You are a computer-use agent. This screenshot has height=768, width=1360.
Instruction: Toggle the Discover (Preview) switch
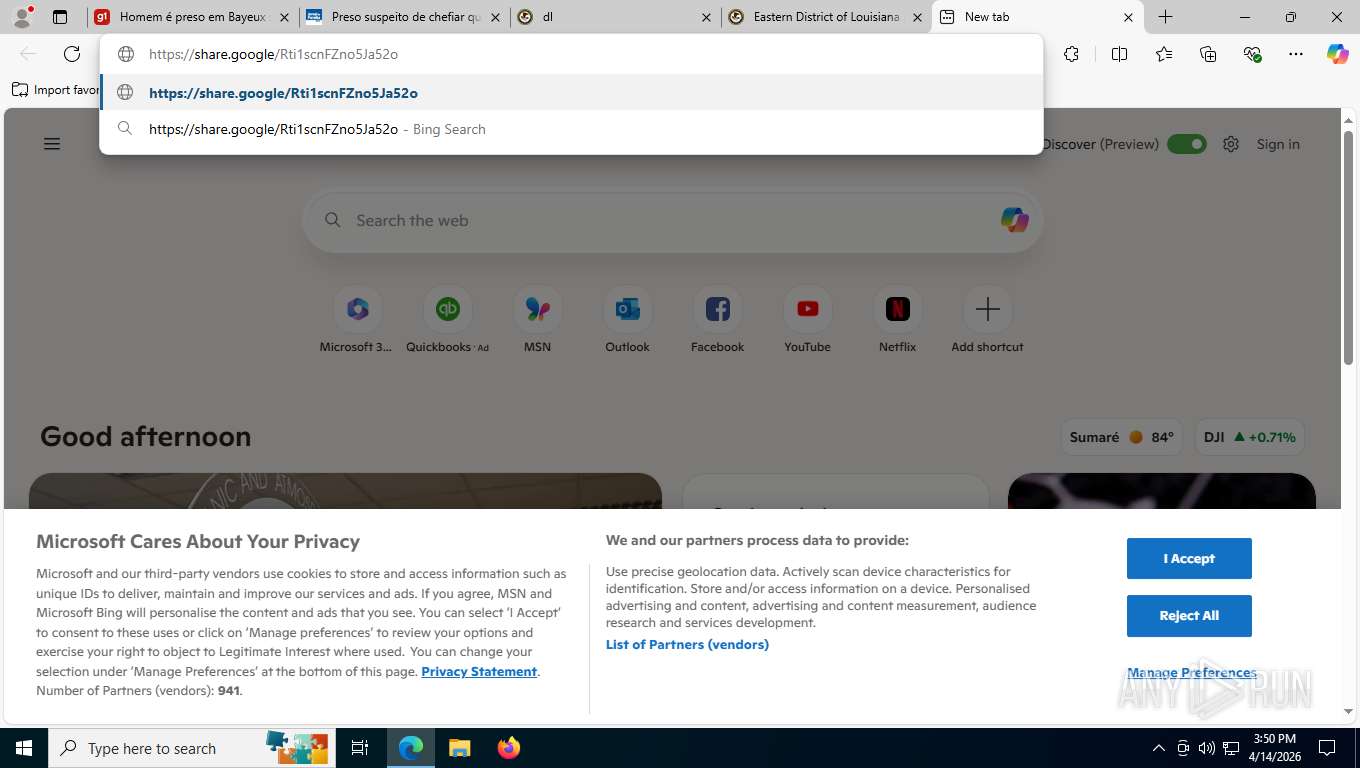(x=1186, y=144)
